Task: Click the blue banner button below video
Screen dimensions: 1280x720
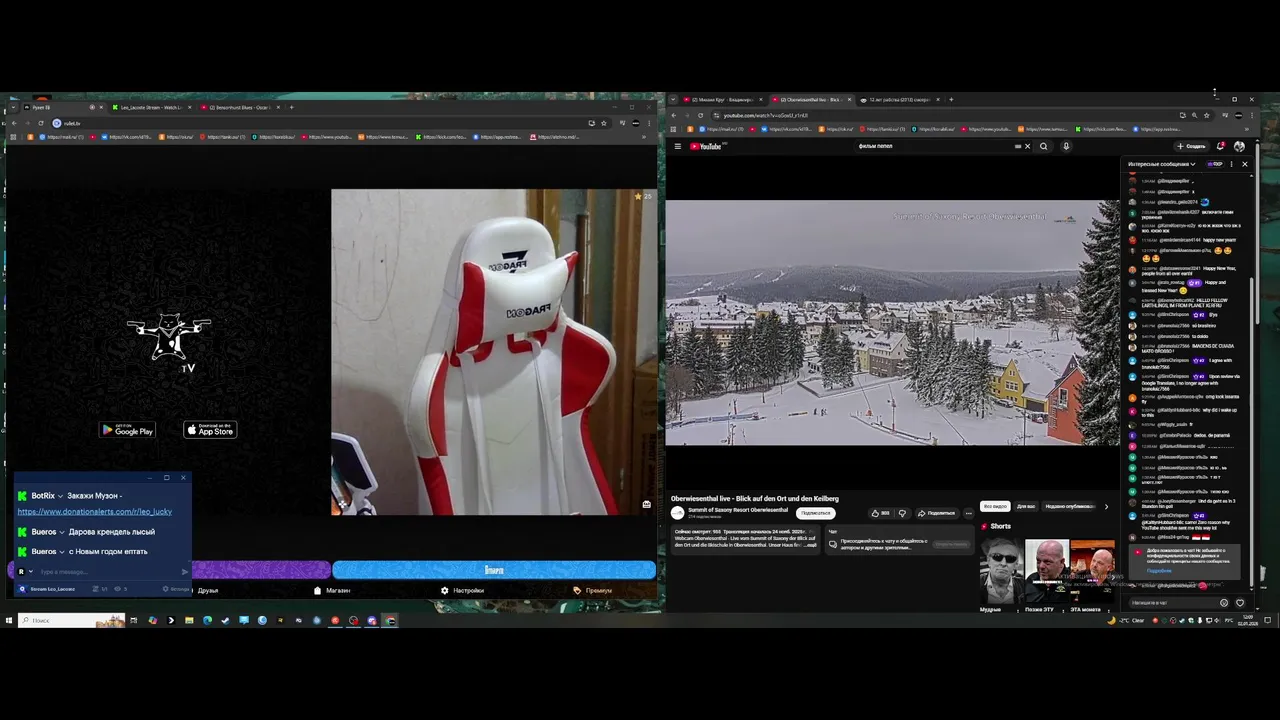Action: (494, 570)
